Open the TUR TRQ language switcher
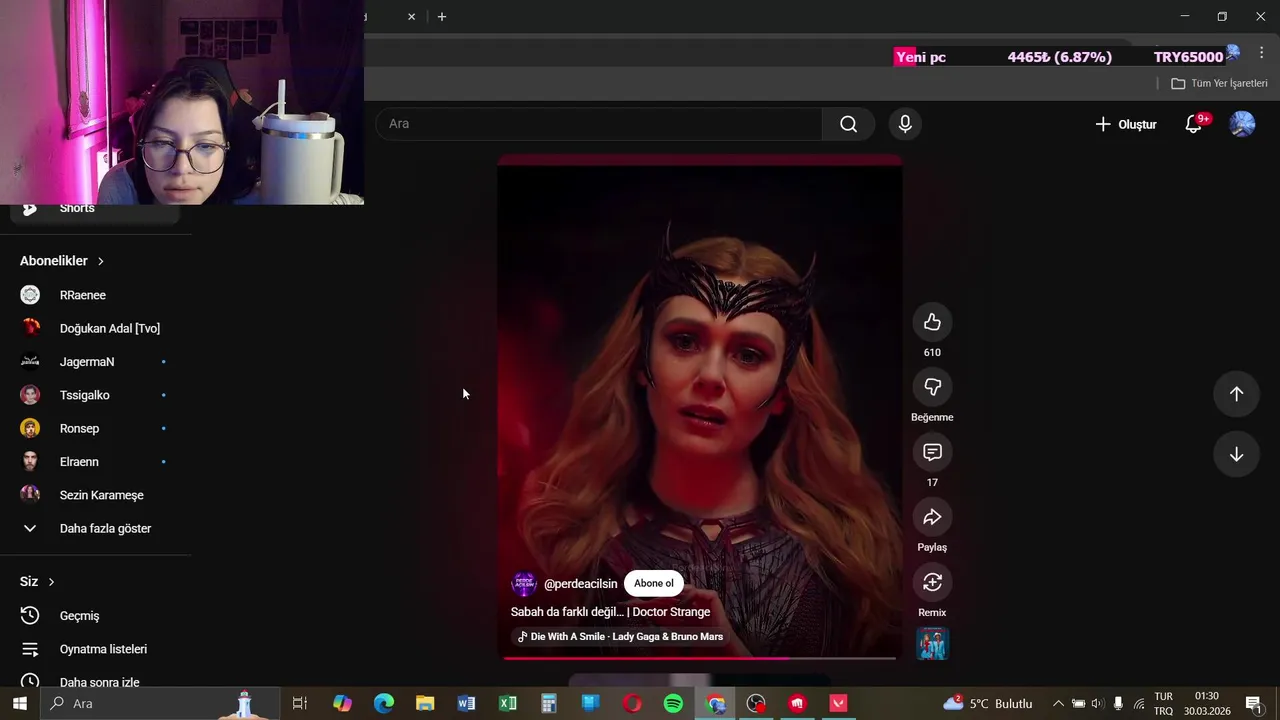 (1164, 704)
